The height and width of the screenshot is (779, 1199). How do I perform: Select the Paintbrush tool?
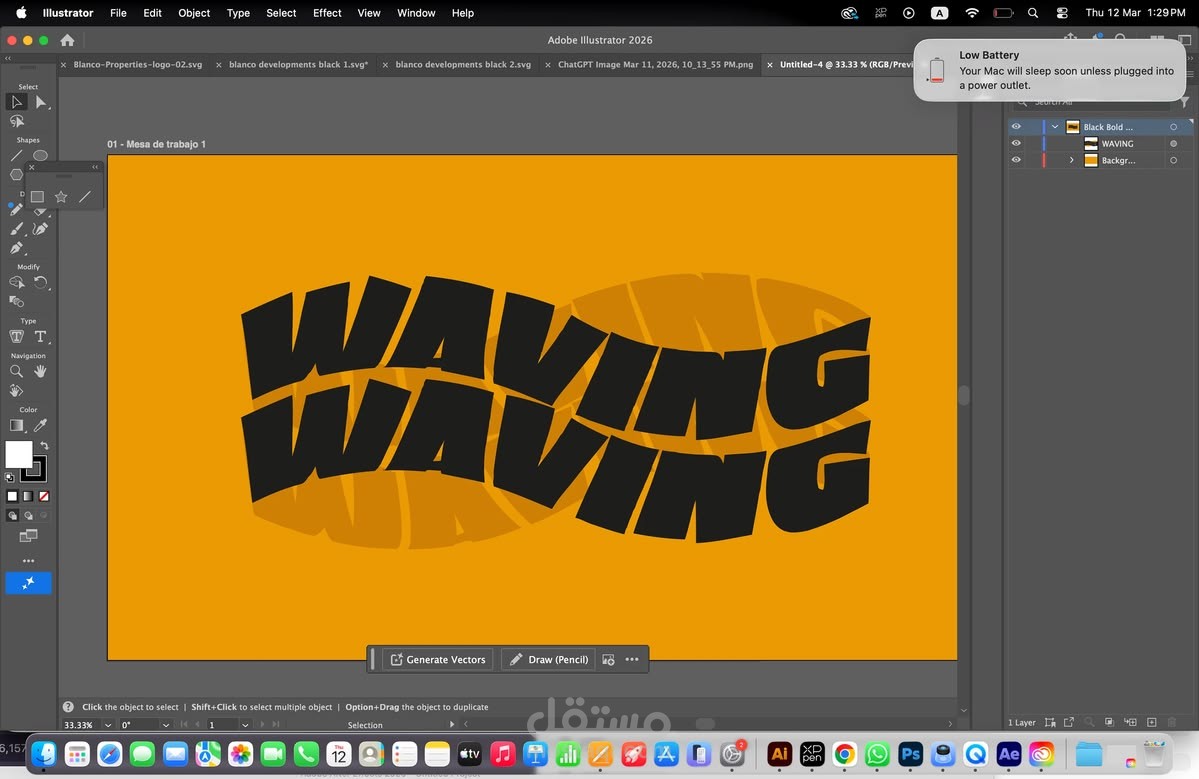pyautogui.click(x=16, y=229)
